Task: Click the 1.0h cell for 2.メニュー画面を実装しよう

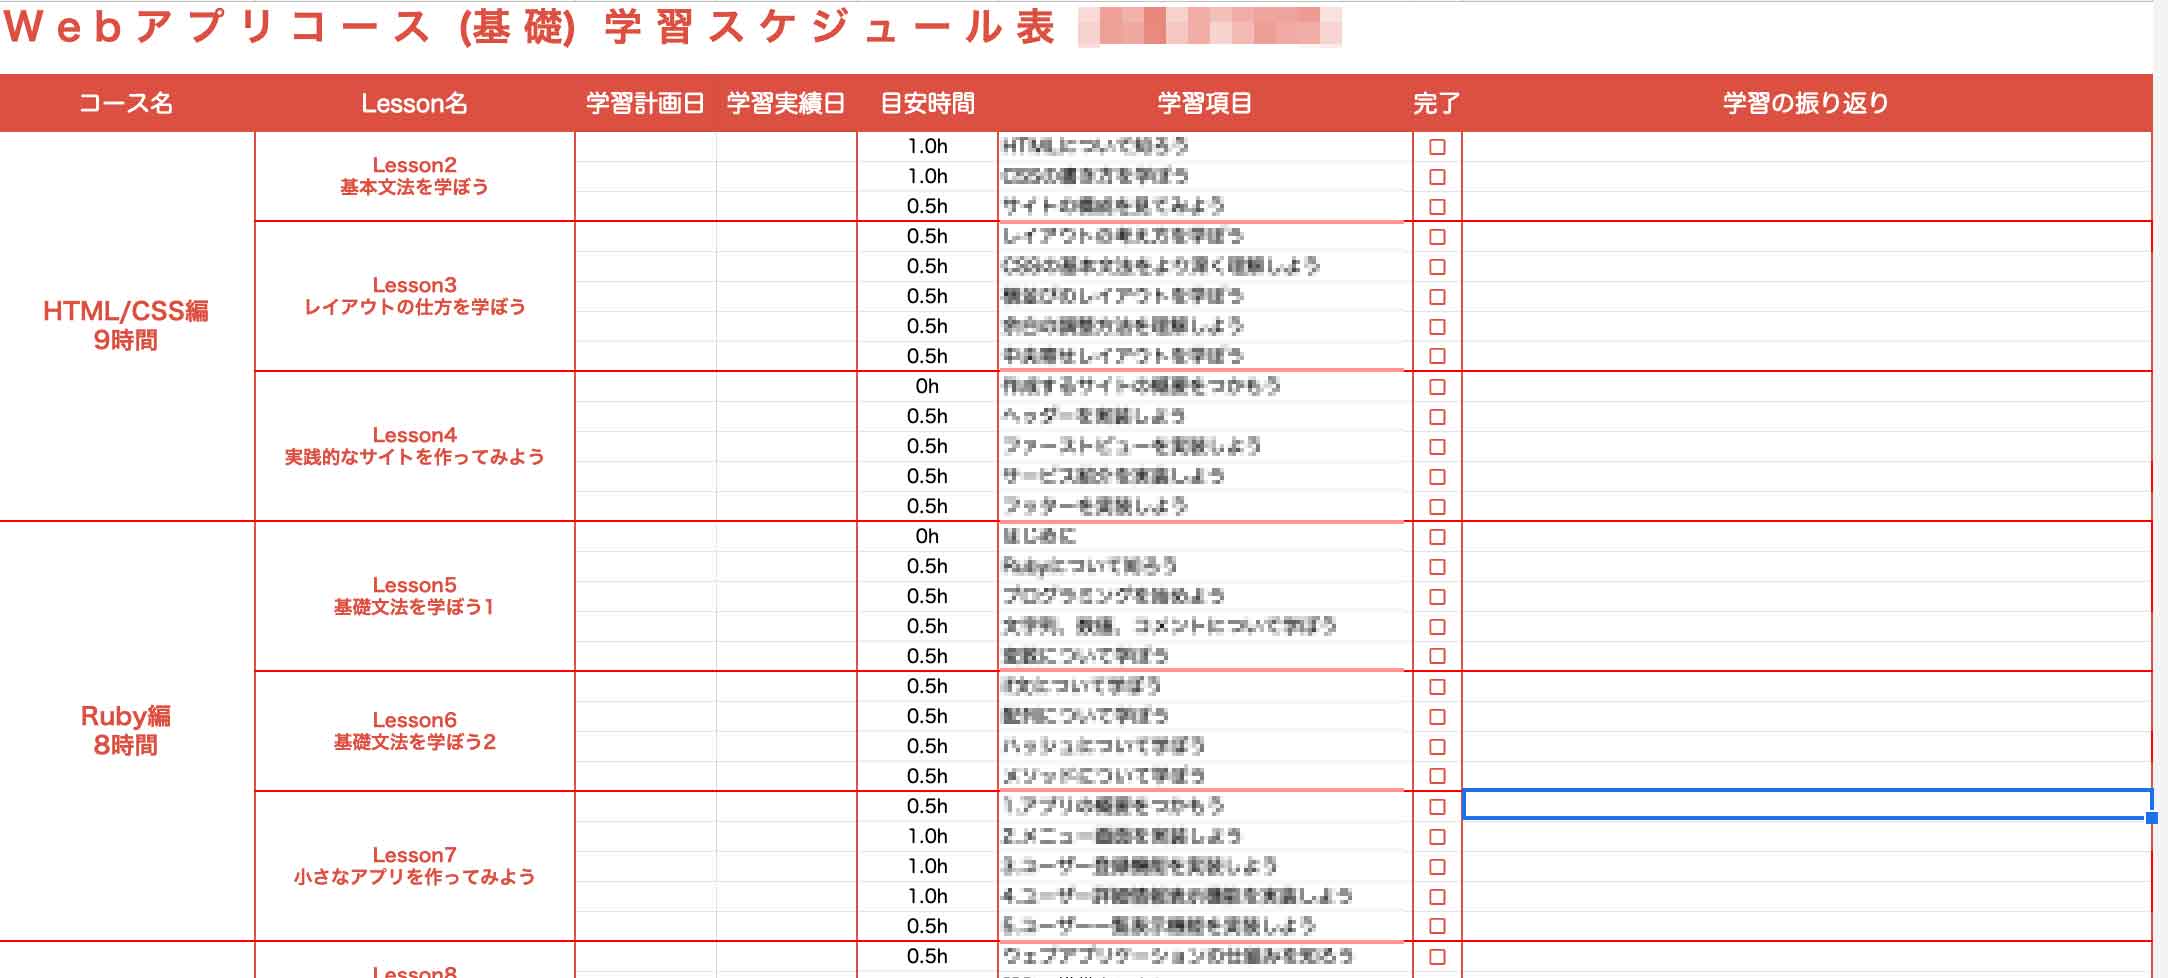Action: coord(927,837)
